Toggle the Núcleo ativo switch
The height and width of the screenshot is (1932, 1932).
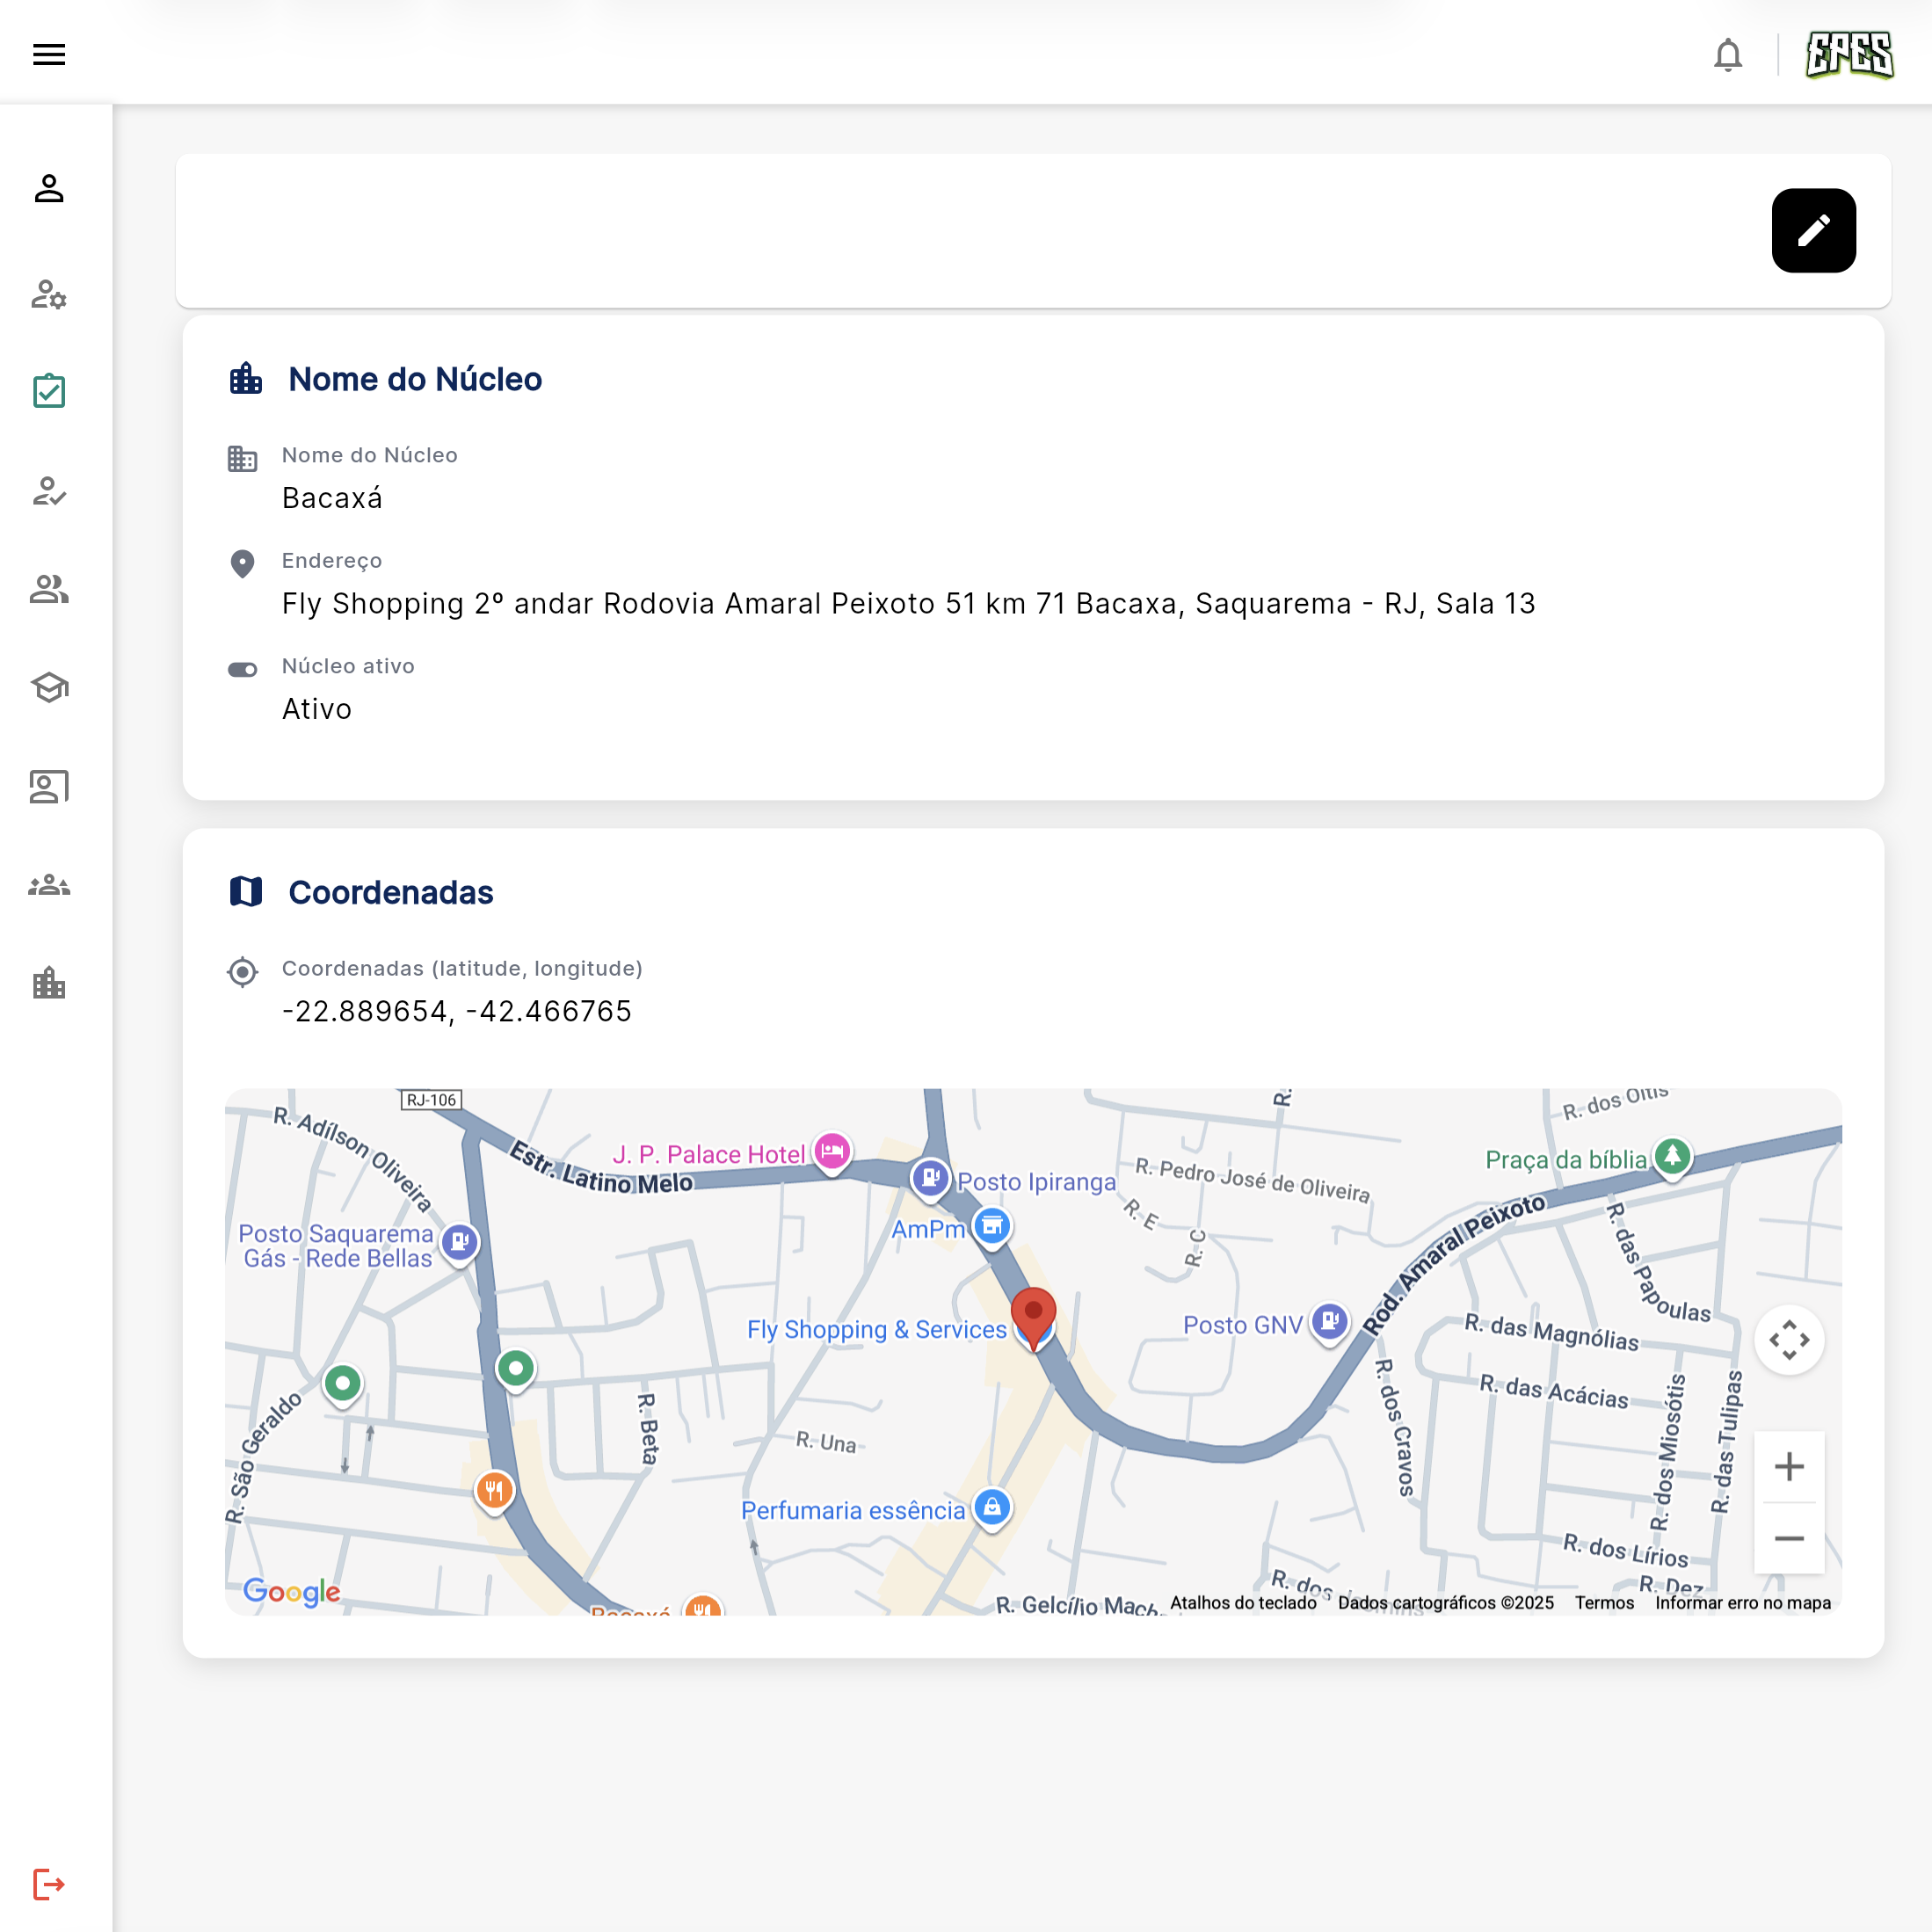click(243, 669)
